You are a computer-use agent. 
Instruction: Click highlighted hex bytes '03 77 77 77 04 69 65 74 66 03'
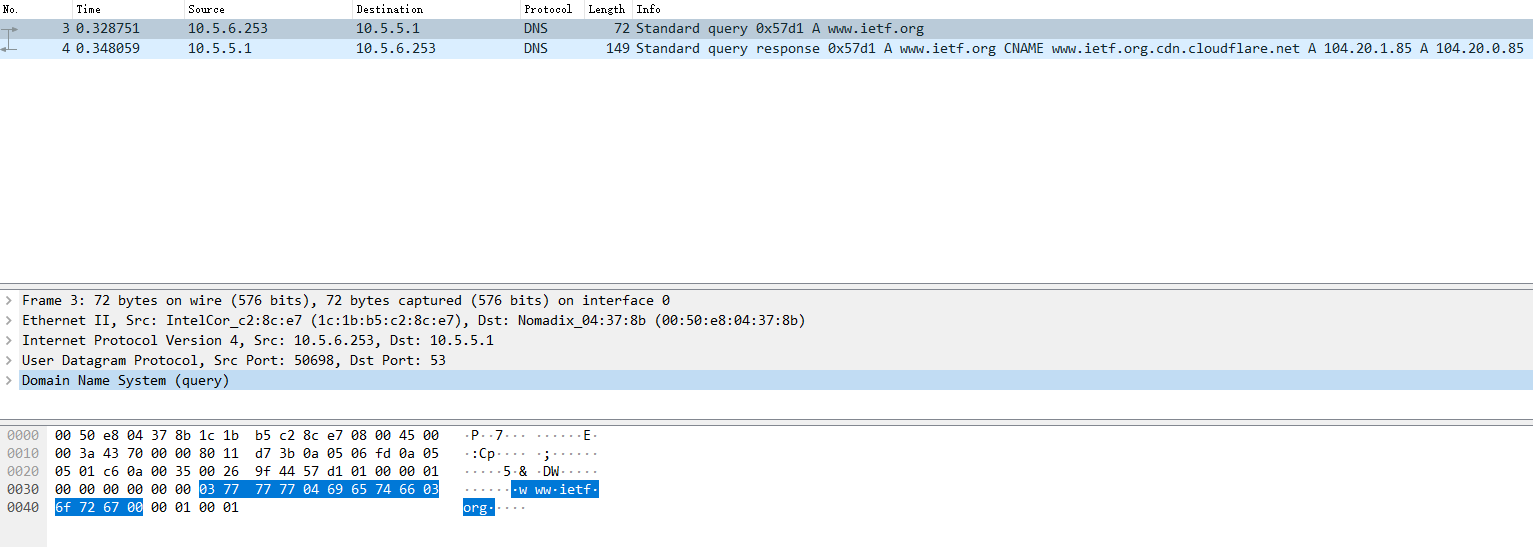319,489
